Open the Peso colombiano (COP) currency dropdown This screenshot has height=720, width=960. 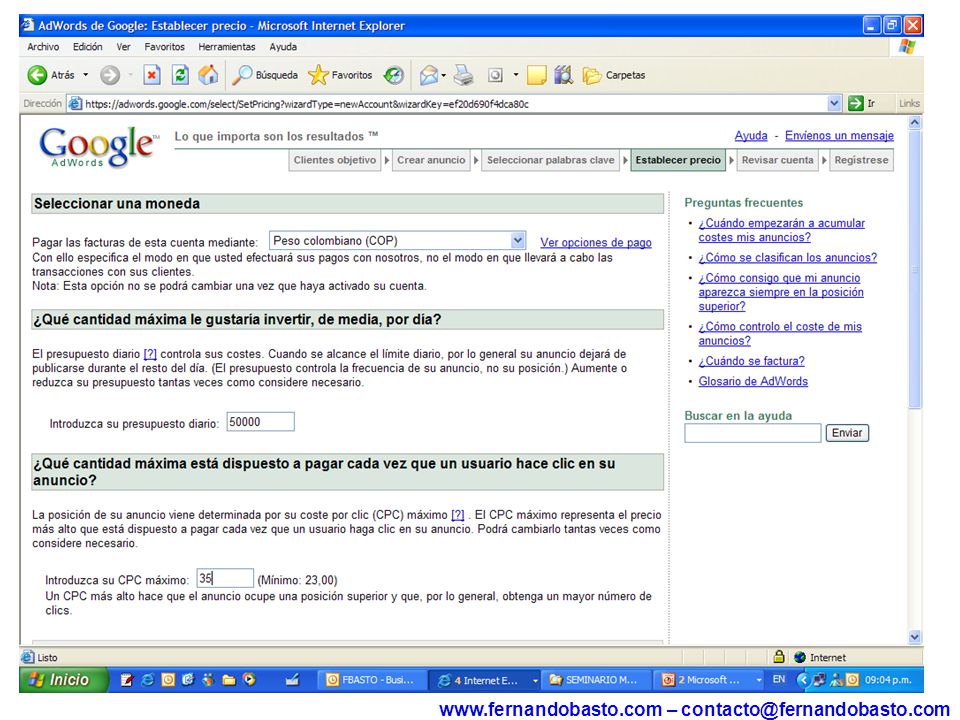point(397,241)
